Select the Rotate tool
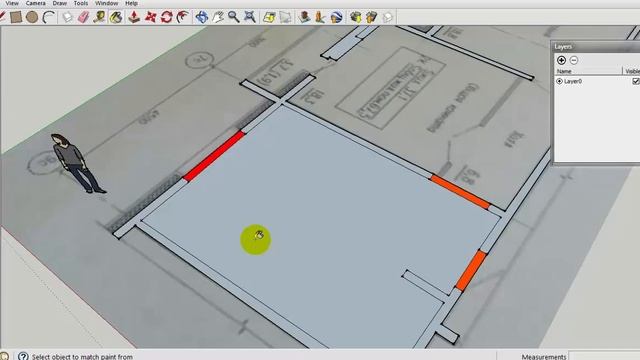 tap(167, 17)
